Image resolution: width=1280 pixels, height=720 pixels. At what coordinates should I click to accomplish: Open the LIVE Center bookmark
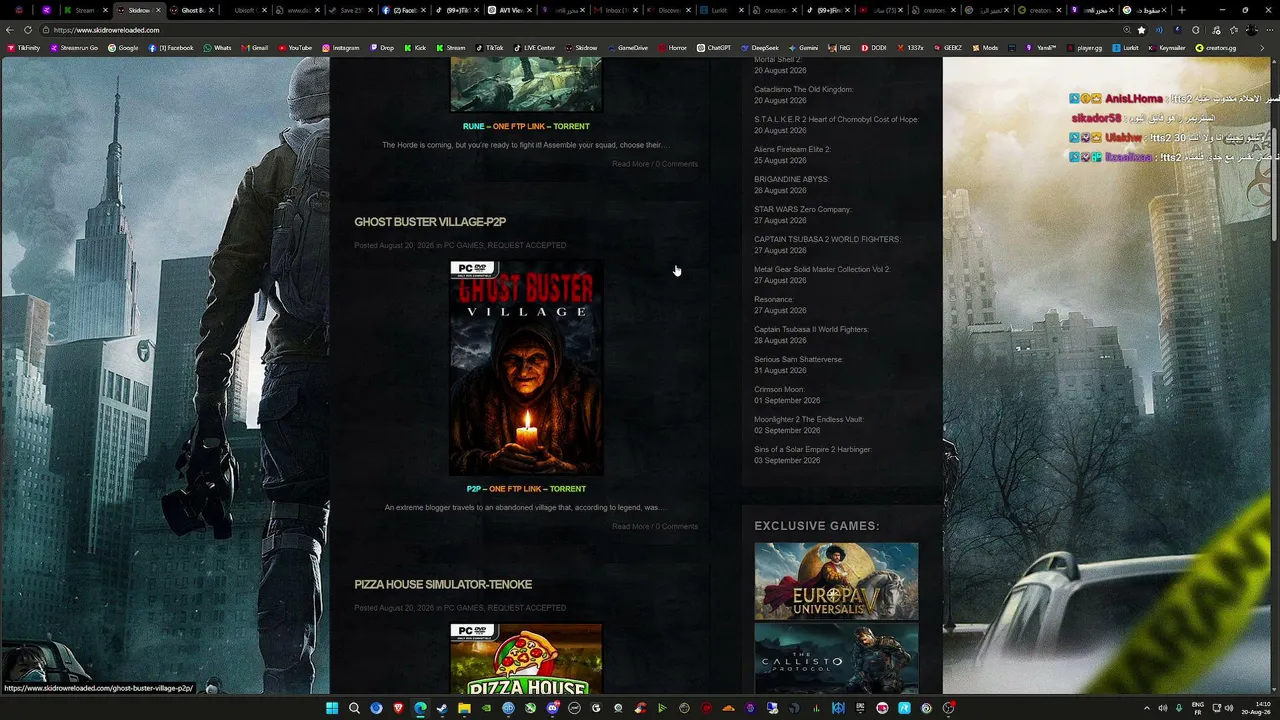[534, 48]
